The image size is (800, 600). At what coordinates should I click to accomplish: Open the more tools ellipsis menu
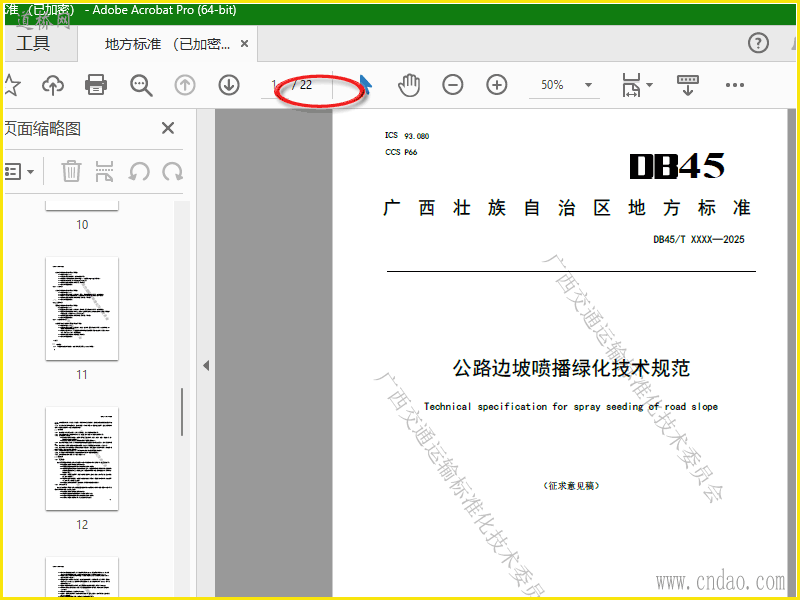735,85
